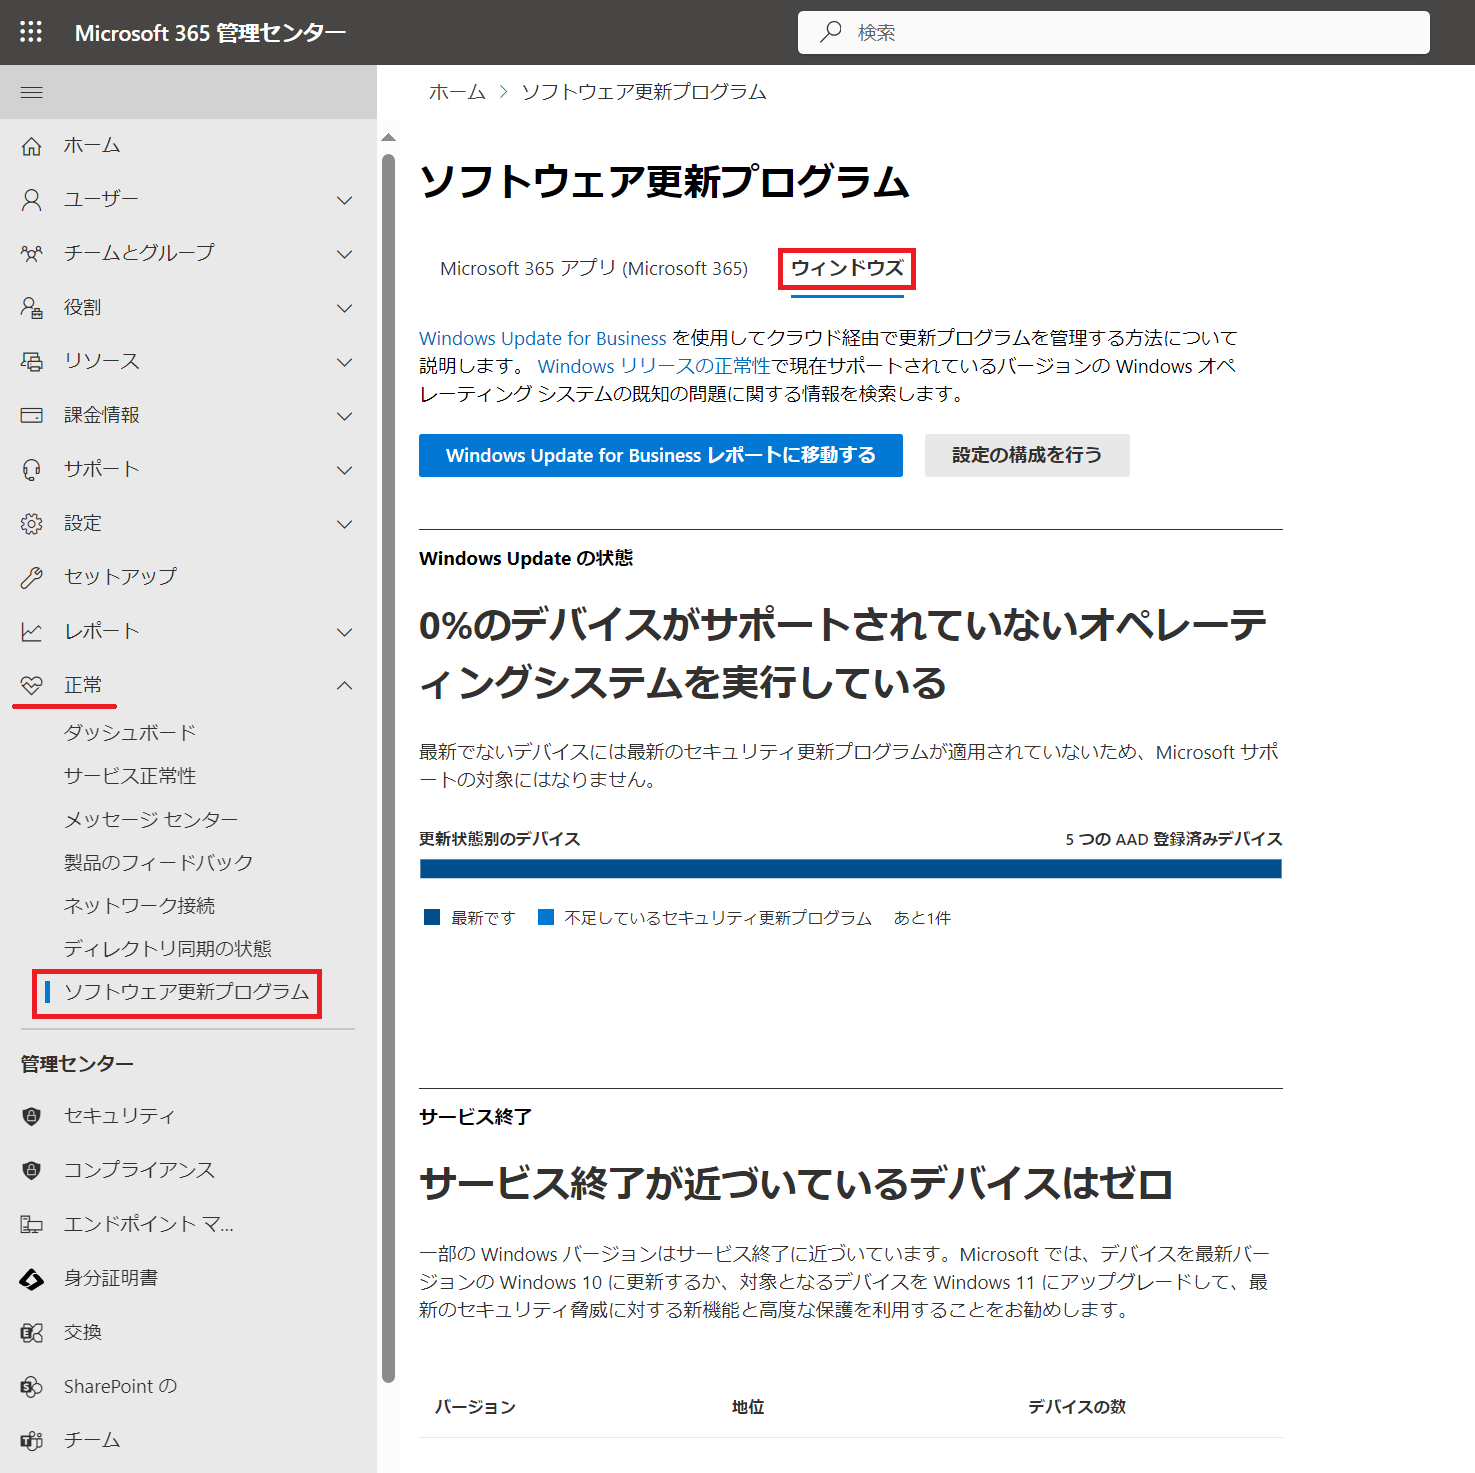Open ダッシュボード in sidebar
The image size is (1475, 1473).
pyautogui.click(x=130, y=732)
